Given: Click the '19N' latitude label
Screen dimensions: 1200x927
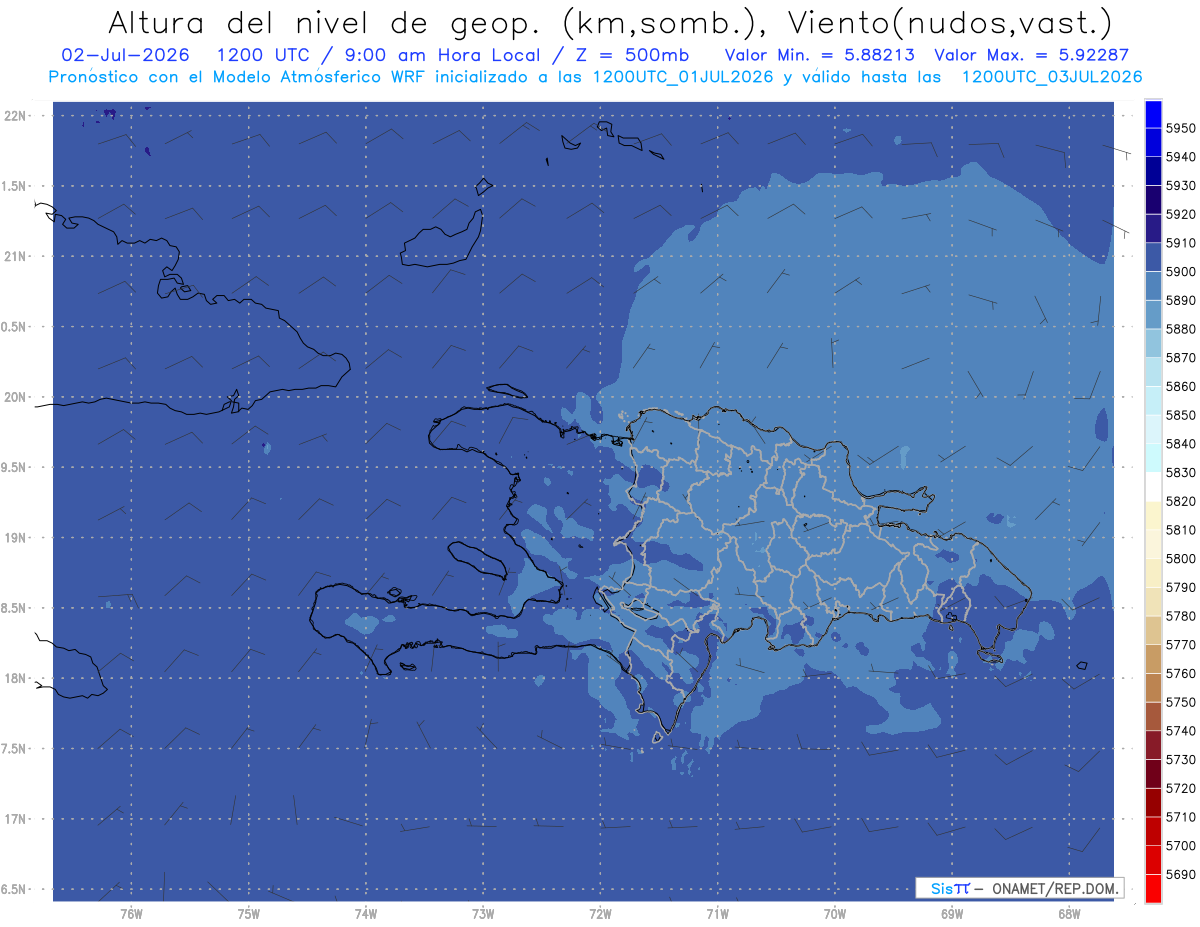Looking at the screenshot, I should click(x=17, y=537).
